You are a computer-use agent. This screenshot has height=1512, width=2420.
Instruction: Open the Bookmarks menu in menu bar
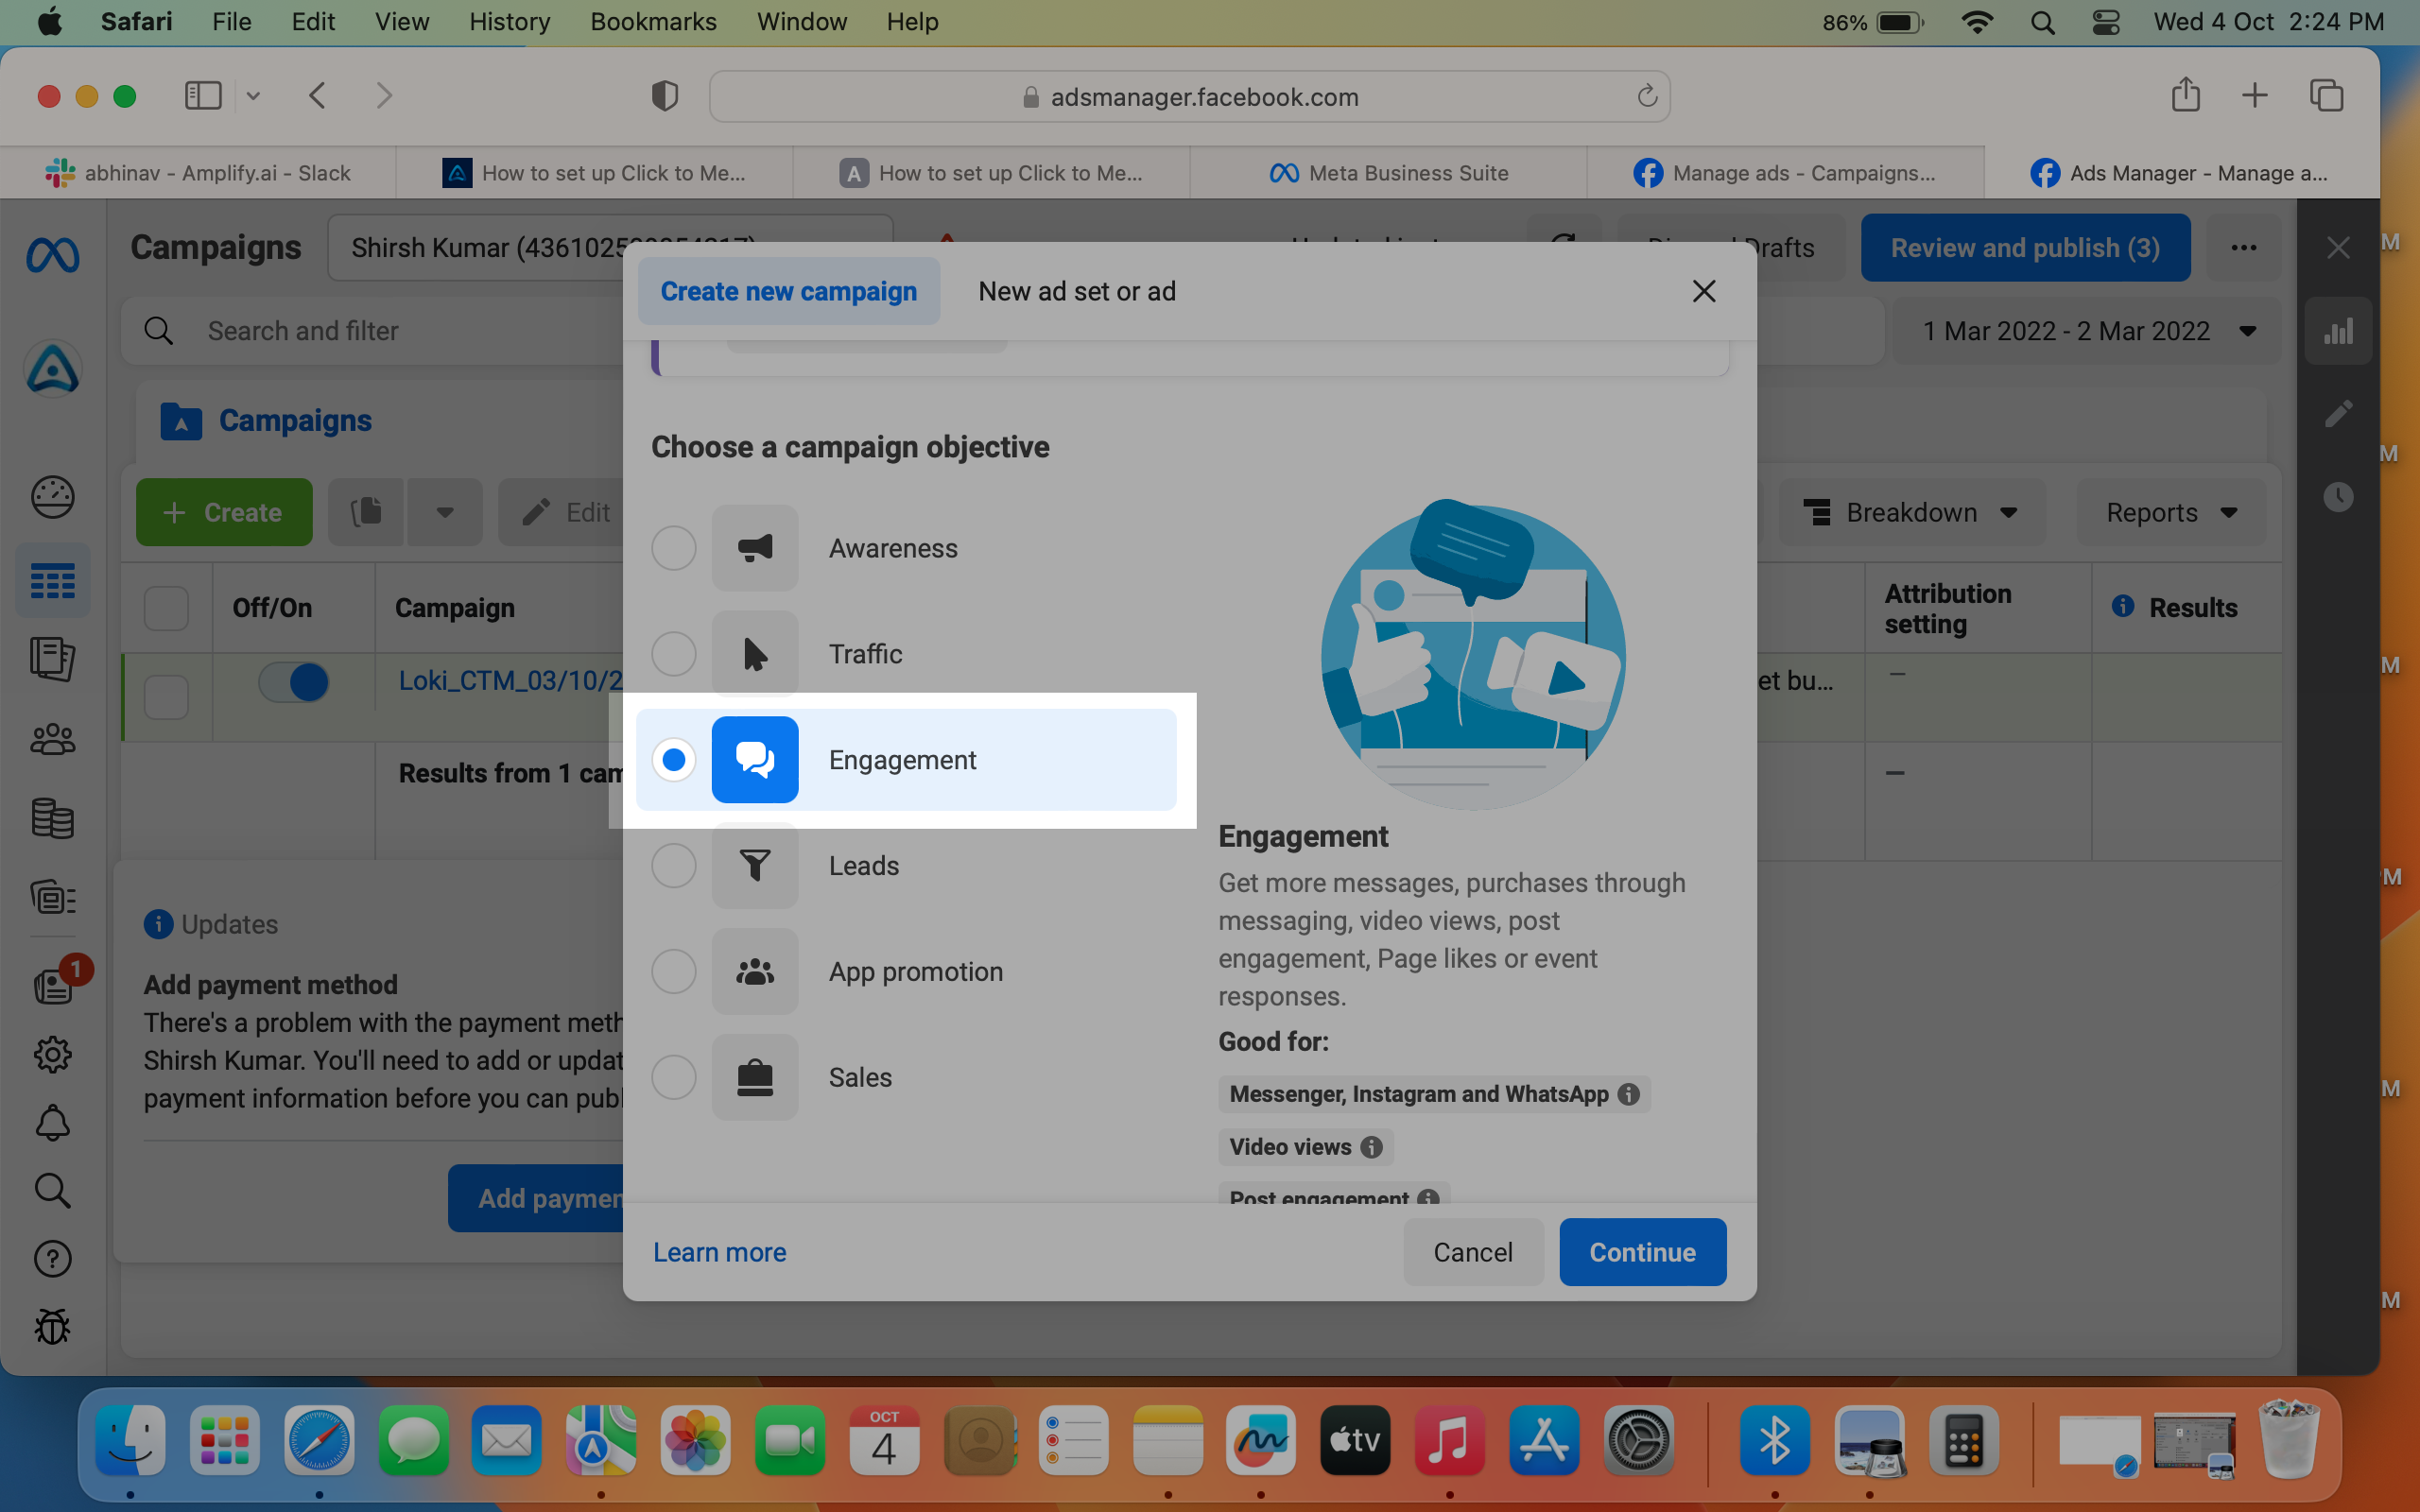point(653,21)
